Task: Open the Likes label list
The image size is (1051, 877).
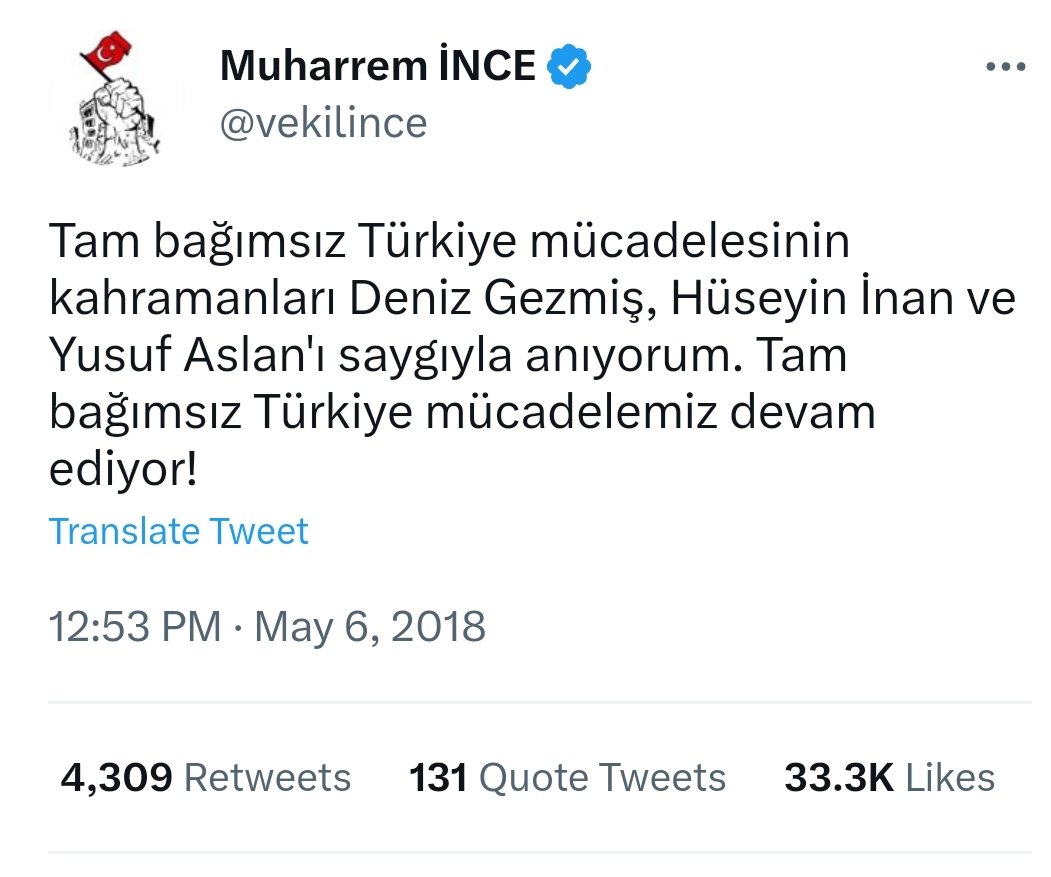Action: [951, 777]
